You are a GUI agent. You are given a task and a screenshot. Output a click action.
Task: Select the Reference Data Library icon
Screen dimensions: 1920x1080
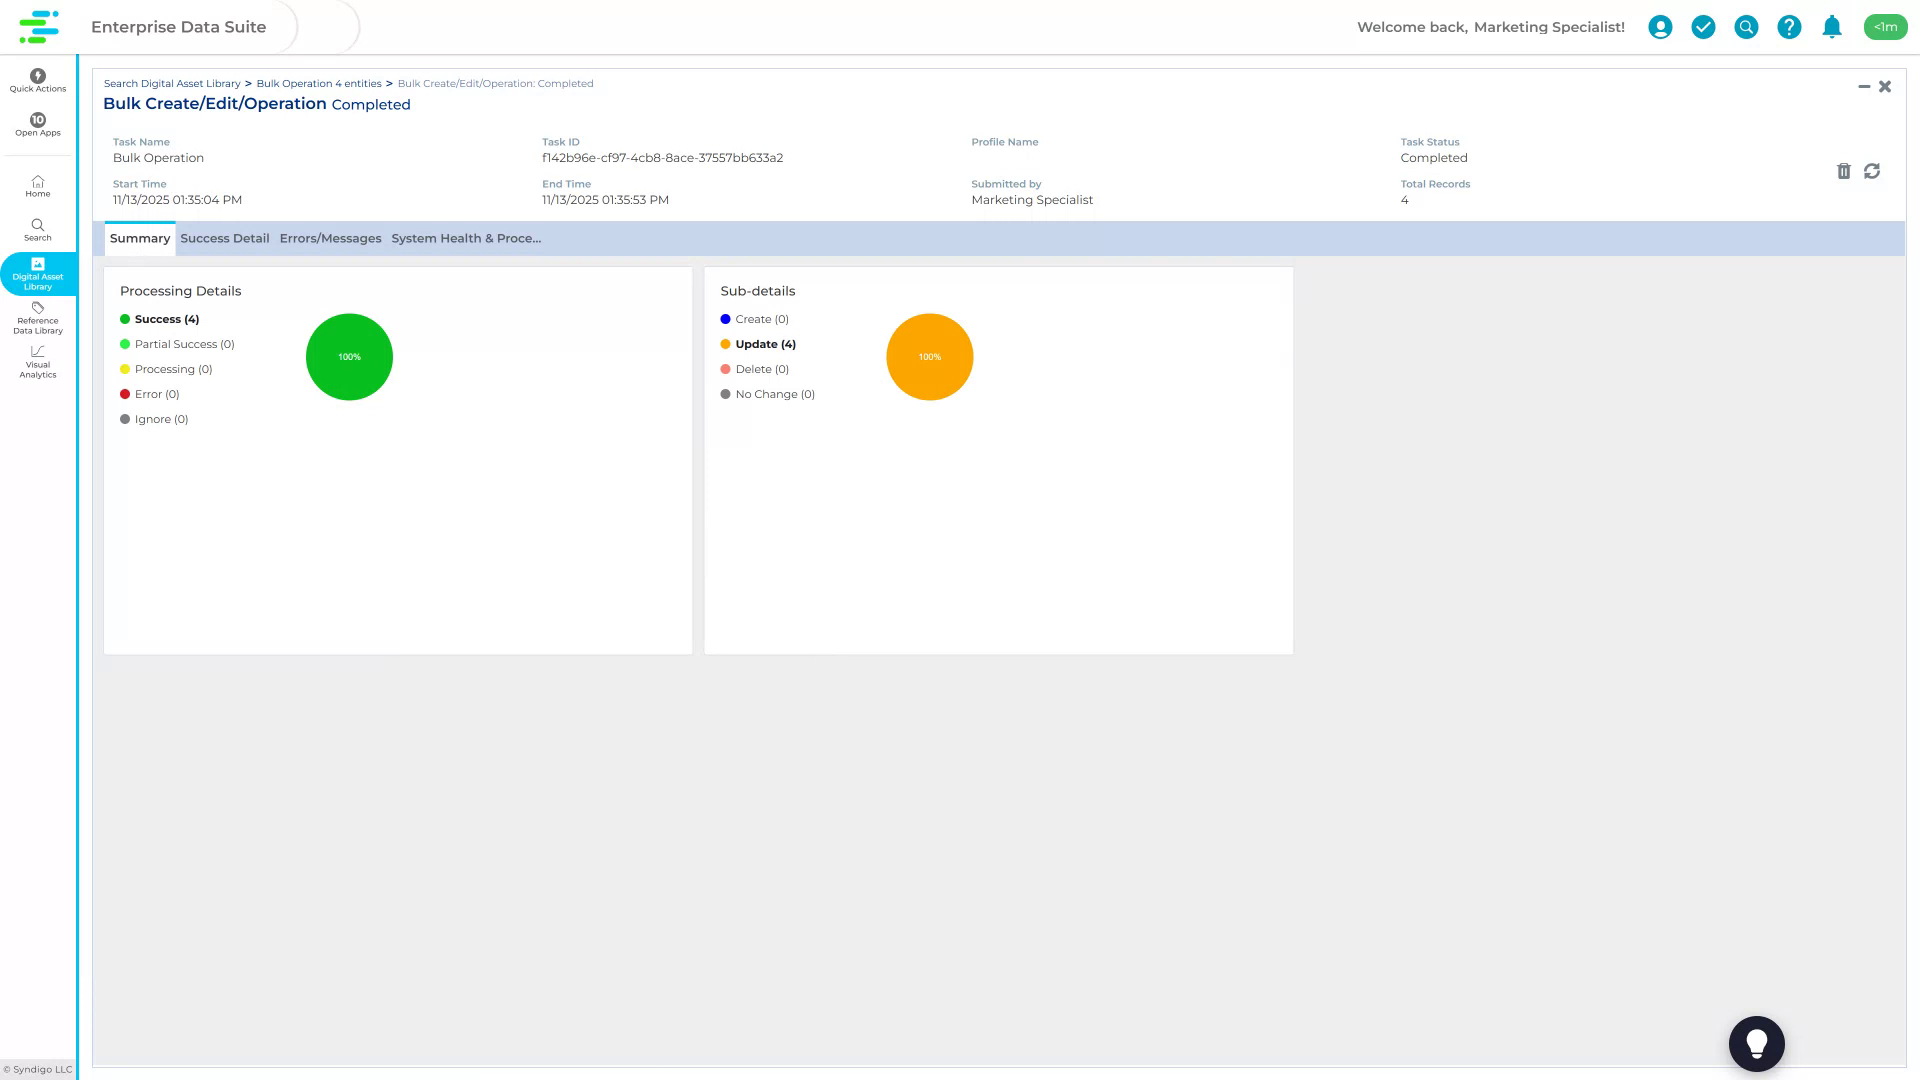[x=37, y=318]
